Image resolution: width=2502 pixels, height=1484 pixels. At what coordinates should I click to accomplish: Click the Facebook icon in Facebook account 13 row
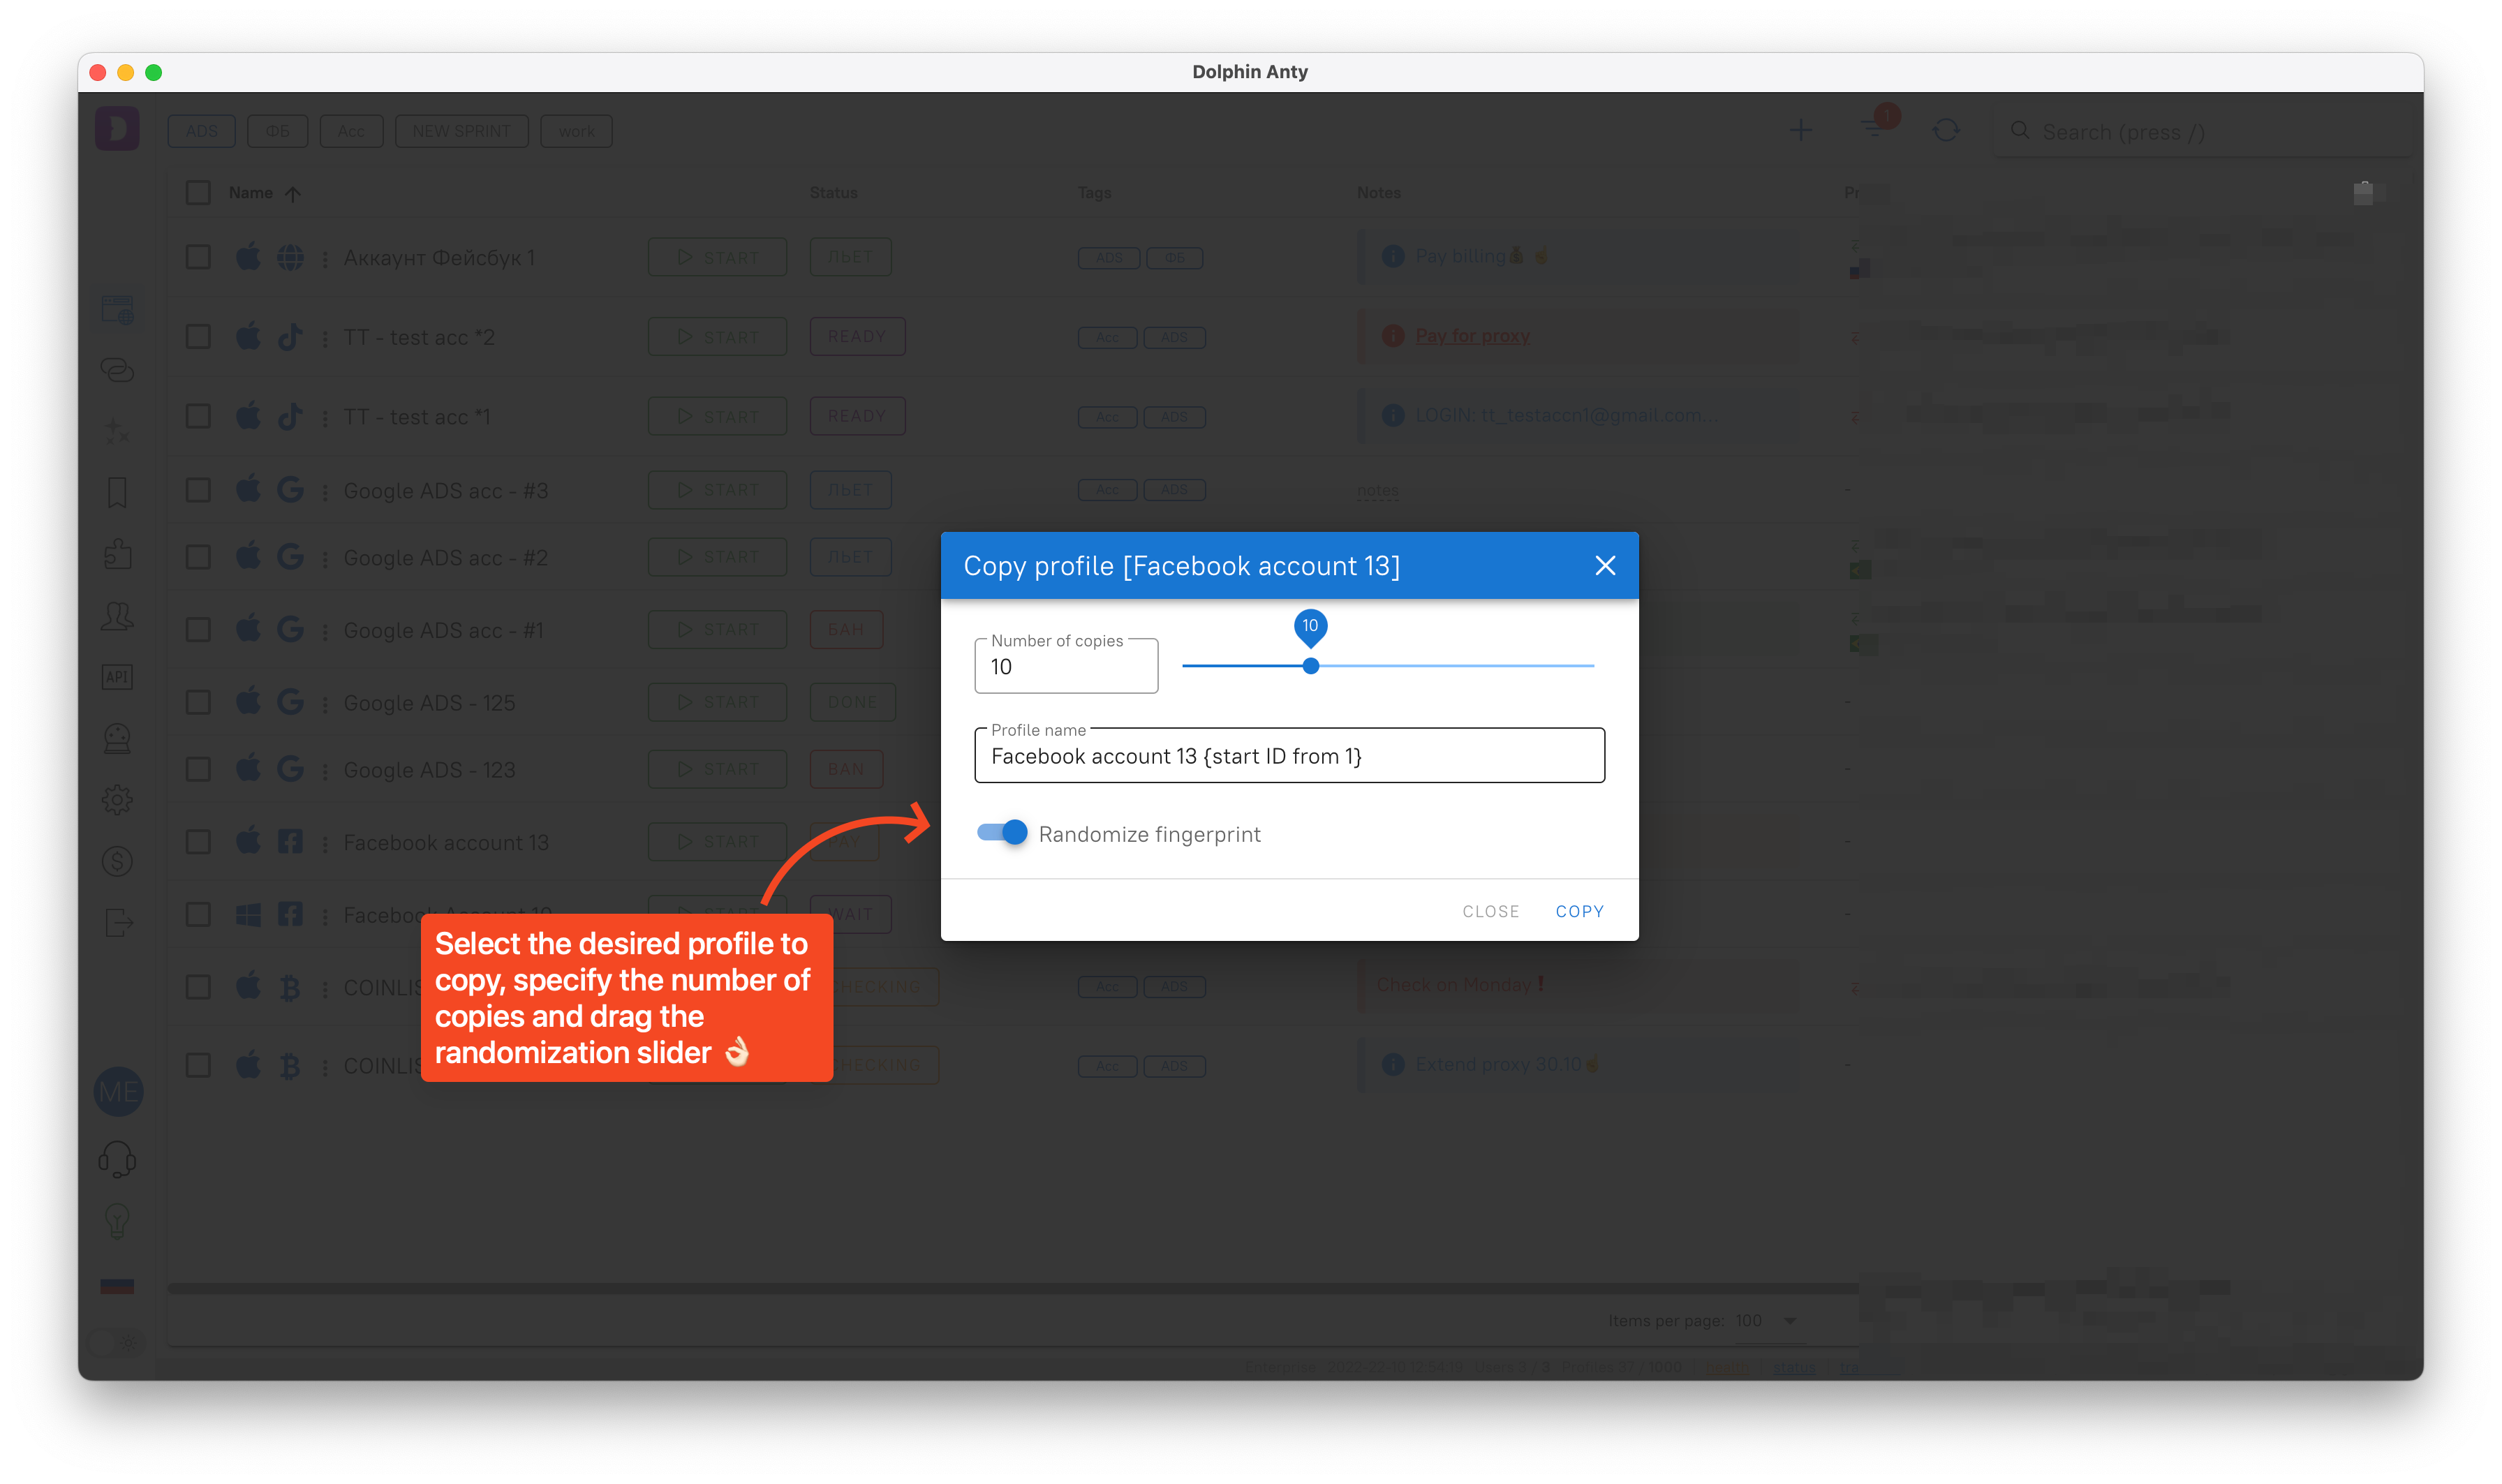290,842
